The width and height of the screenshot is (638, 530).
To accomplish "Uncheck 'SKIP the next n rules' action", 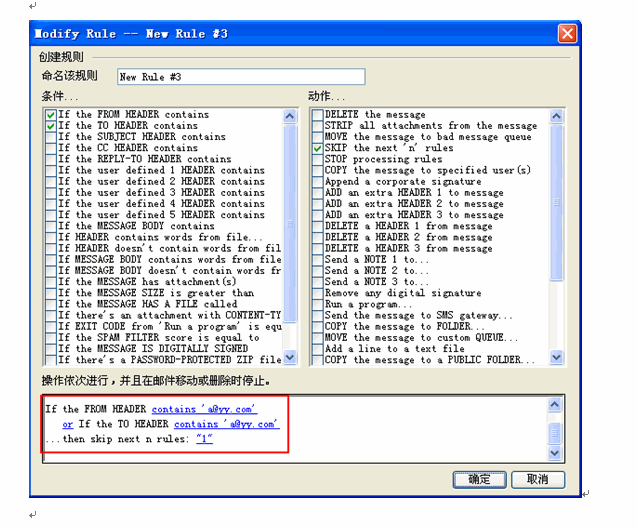I will [317, 148].
